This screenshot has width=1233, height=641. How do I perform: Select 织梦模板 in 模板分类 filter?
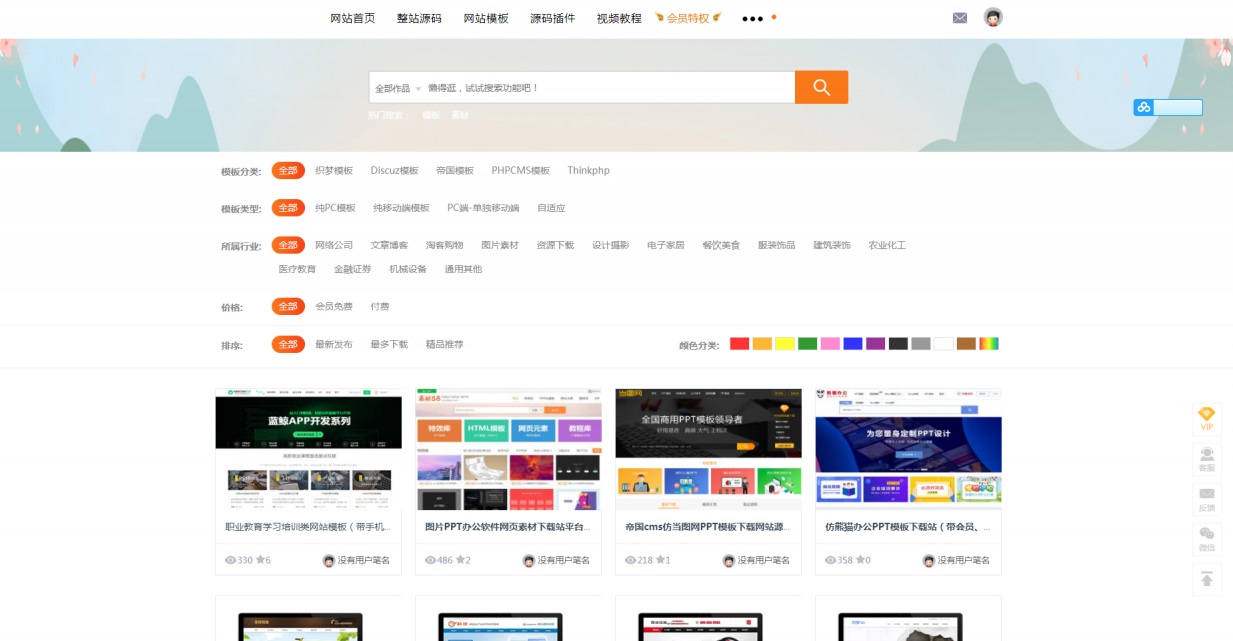pos(334,171)
